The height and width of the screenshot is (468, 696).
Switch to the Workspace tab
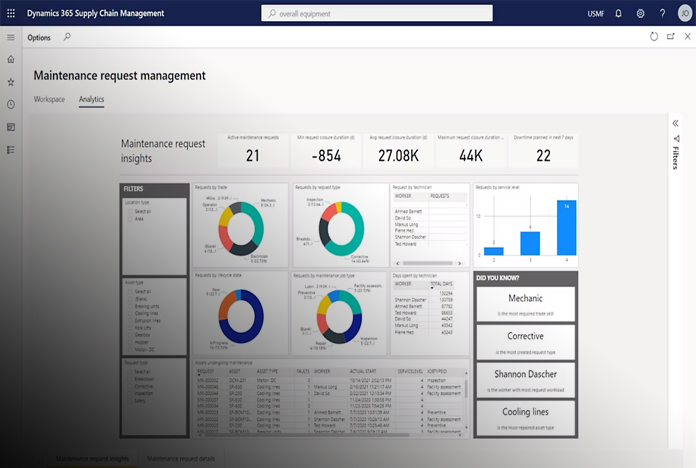(49, 100)
